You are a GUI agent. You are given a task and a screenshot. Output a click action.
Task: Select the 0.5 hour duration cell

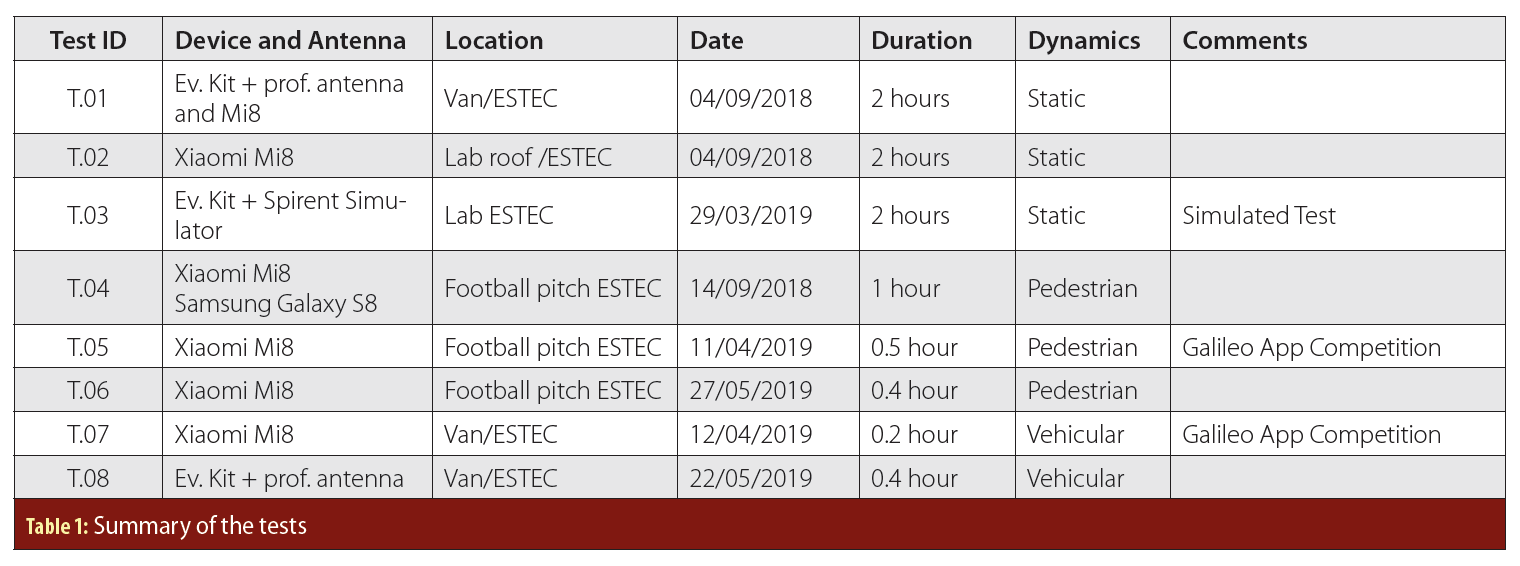pyautogui.click(x=914, y=347)
